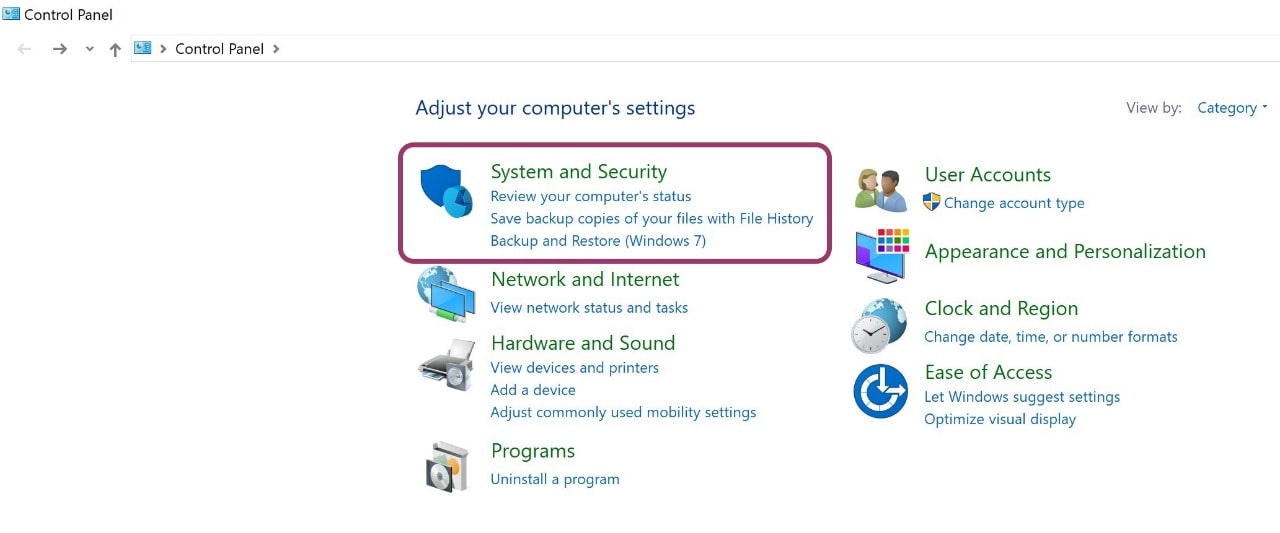Expand the recent locations chevron
Viewport: 1280px width, 533px height.
click(x=89, y=49)
